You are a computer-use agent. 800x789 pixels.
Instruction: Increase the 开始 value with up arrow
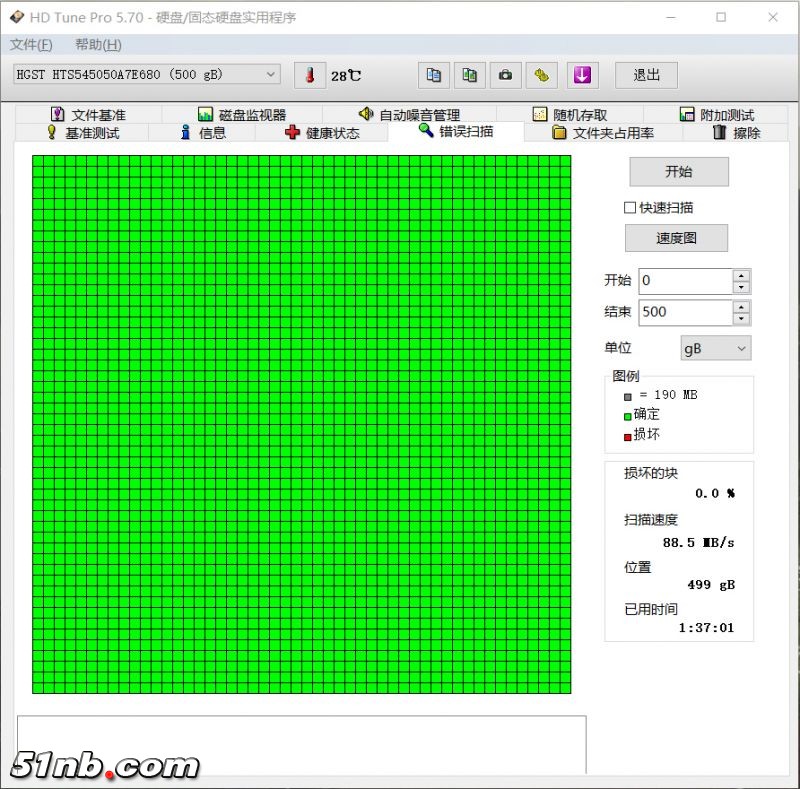coord(741,275)
